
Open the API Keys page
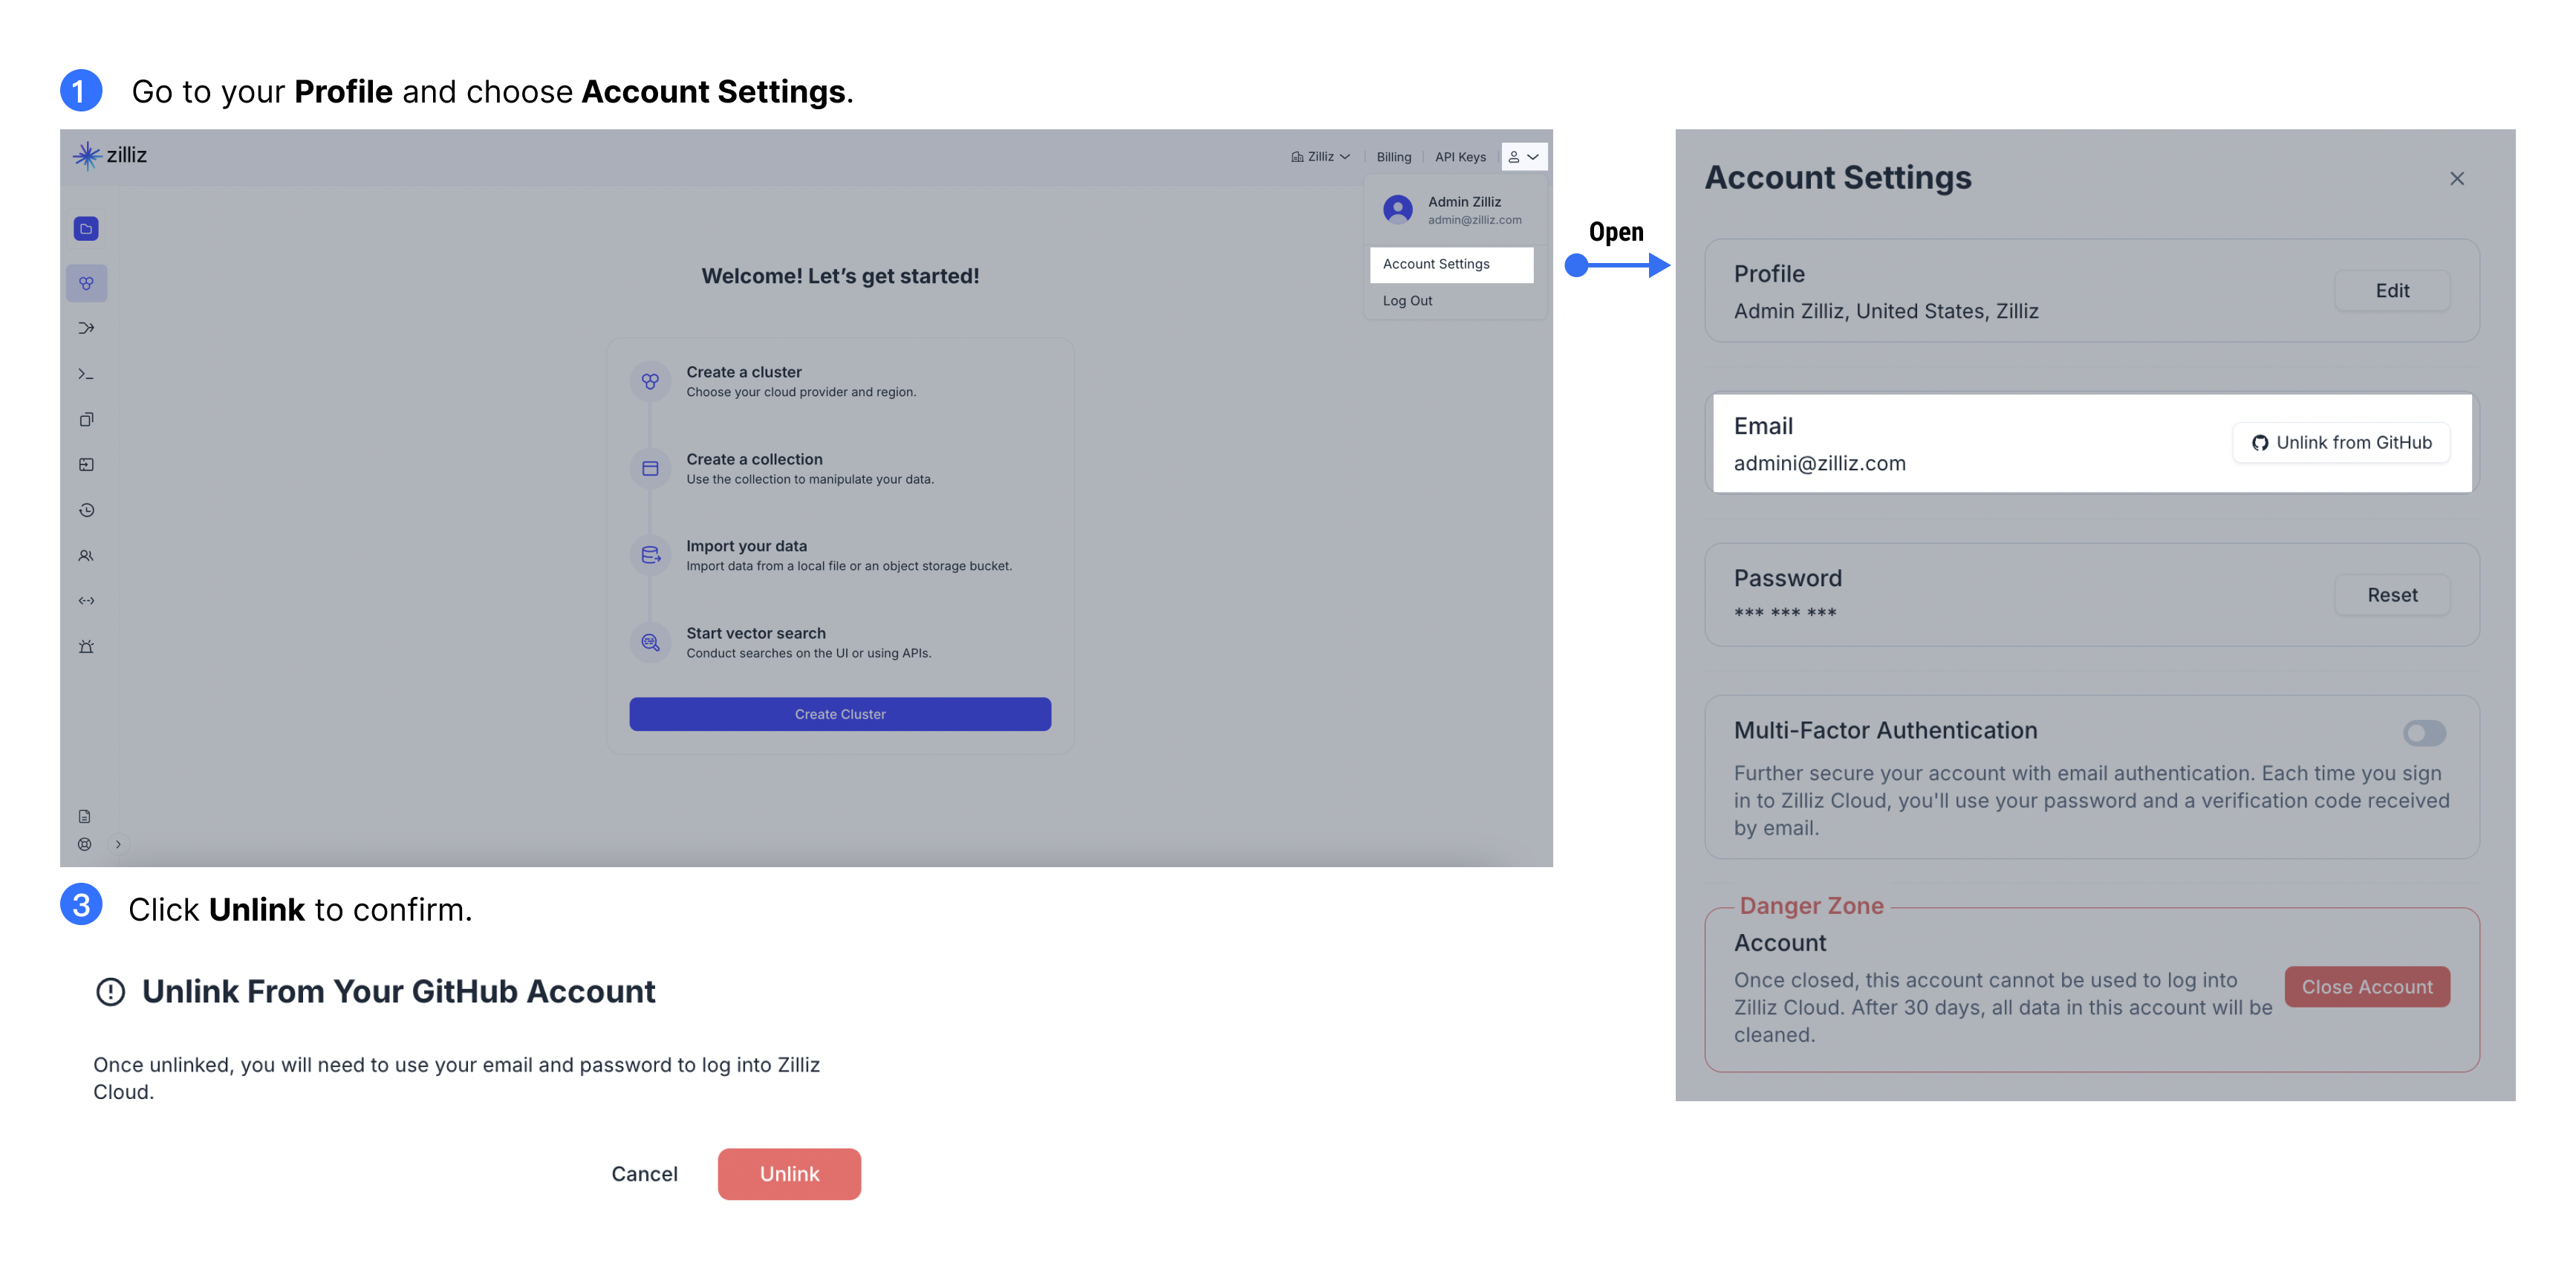pos(1459,157)
